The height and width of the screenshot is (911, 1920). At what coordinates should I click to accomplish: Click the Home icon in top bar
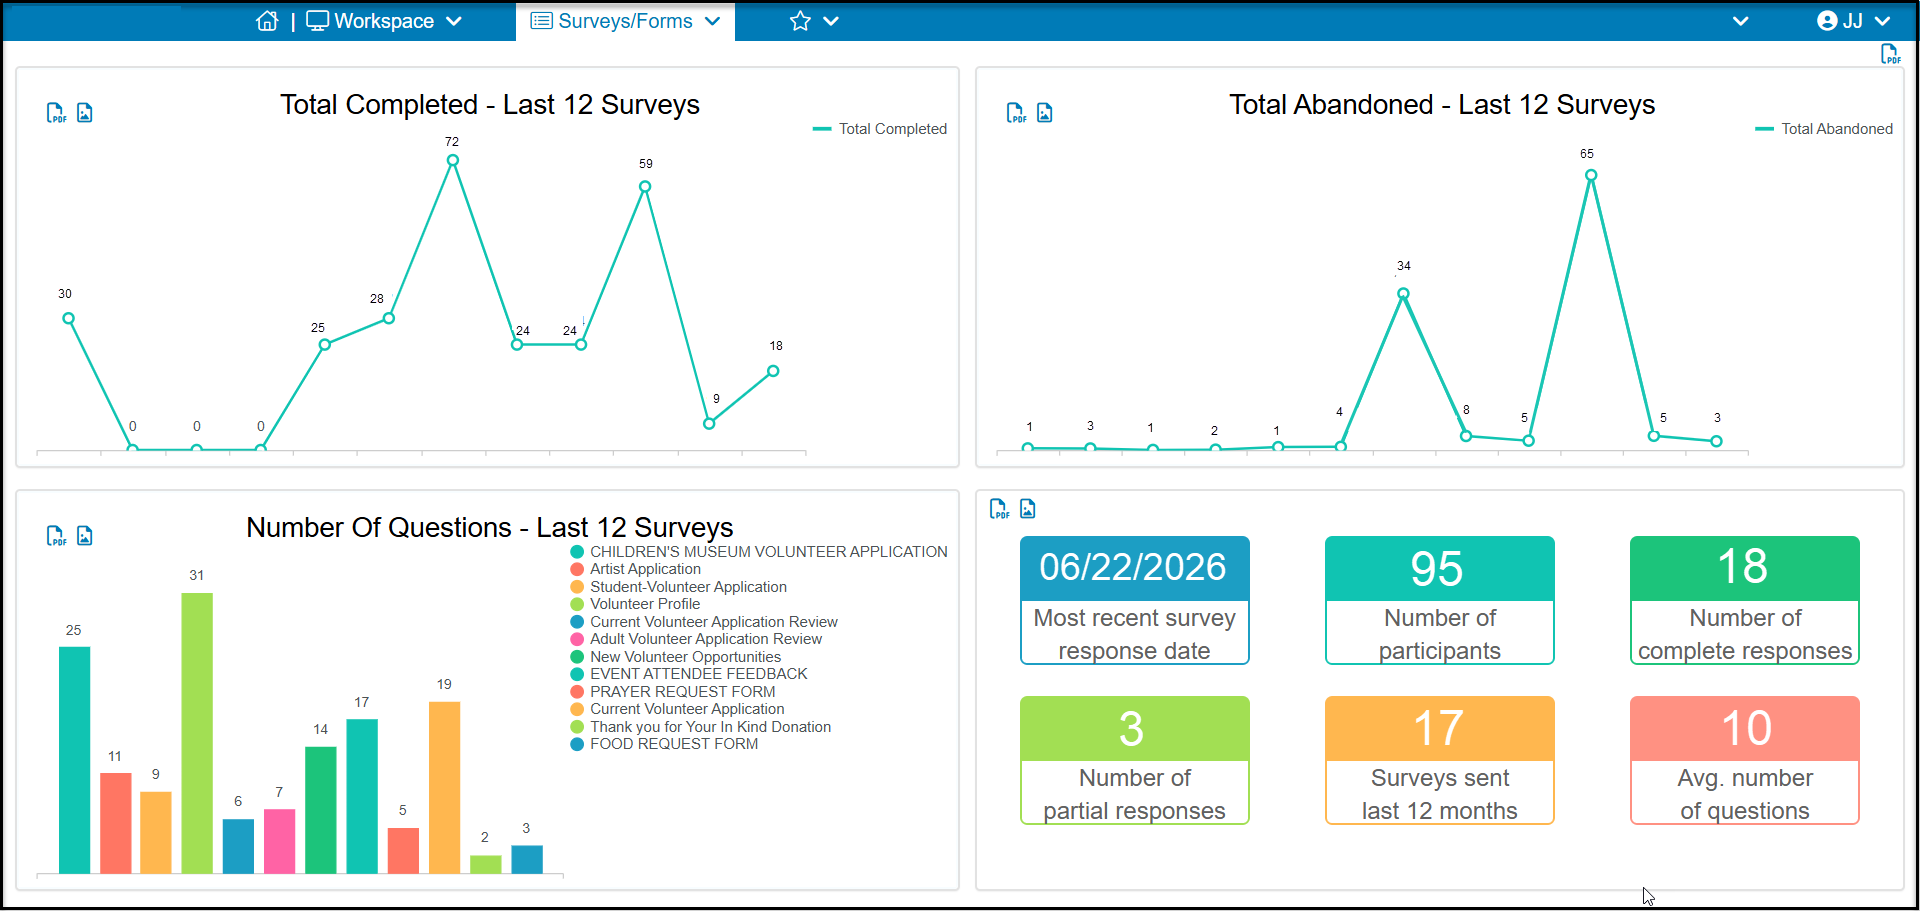point(267,21)
